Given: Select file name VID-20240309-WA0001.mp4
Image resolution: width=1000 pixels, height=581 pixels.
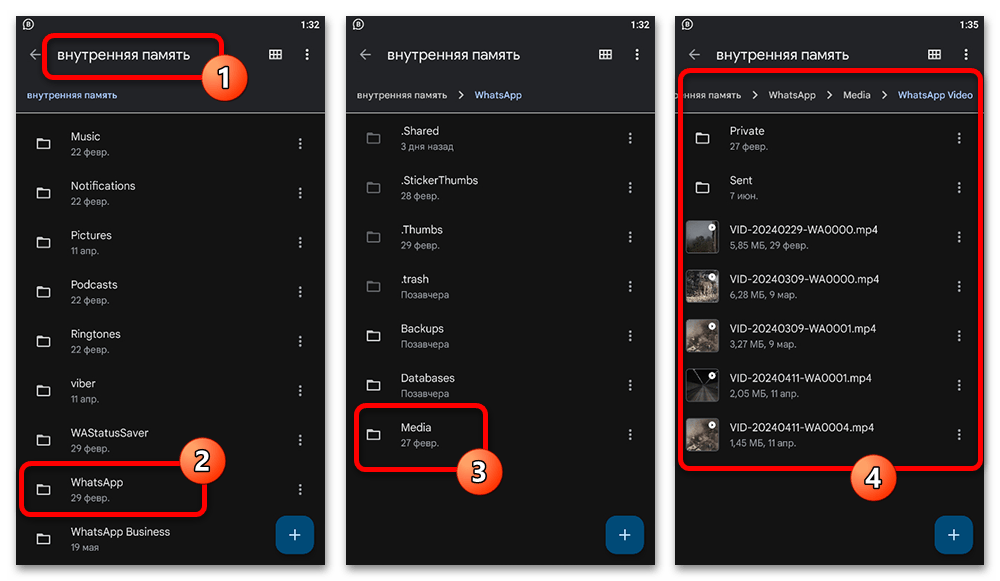Looking at the screenshot, I should 803,328.
